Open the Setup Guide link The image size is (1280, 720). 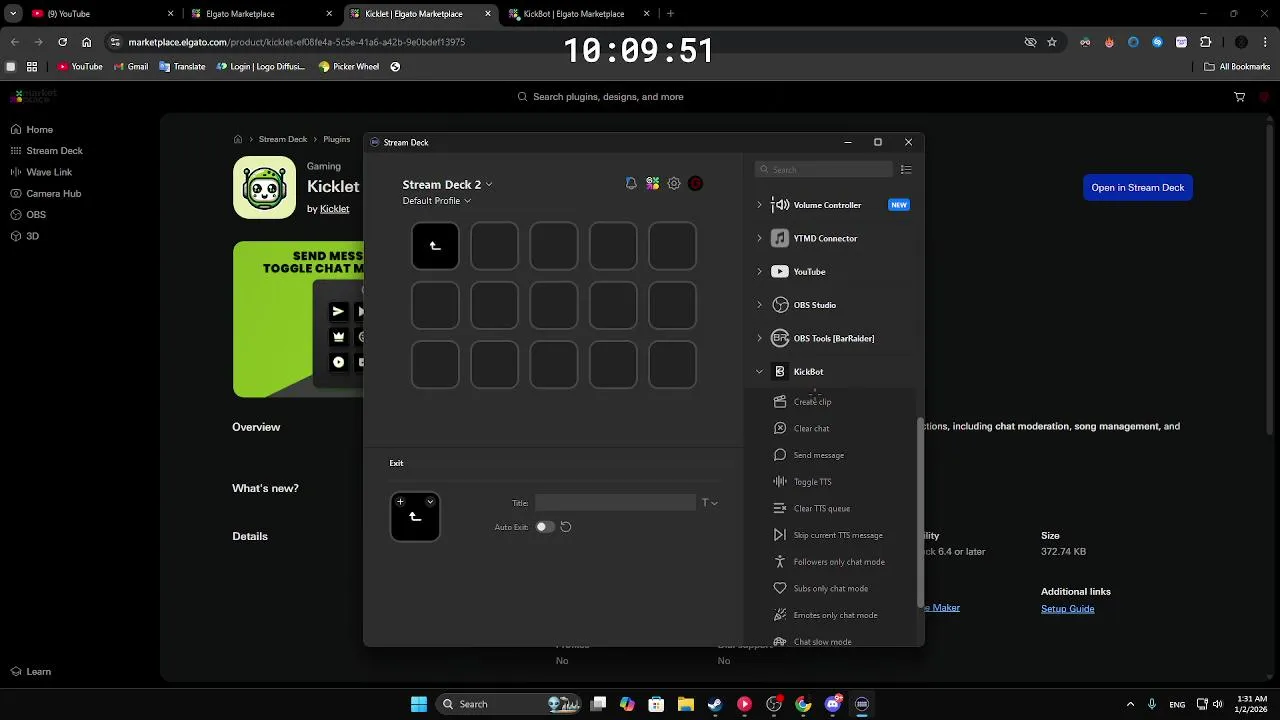click(1067, 609)
